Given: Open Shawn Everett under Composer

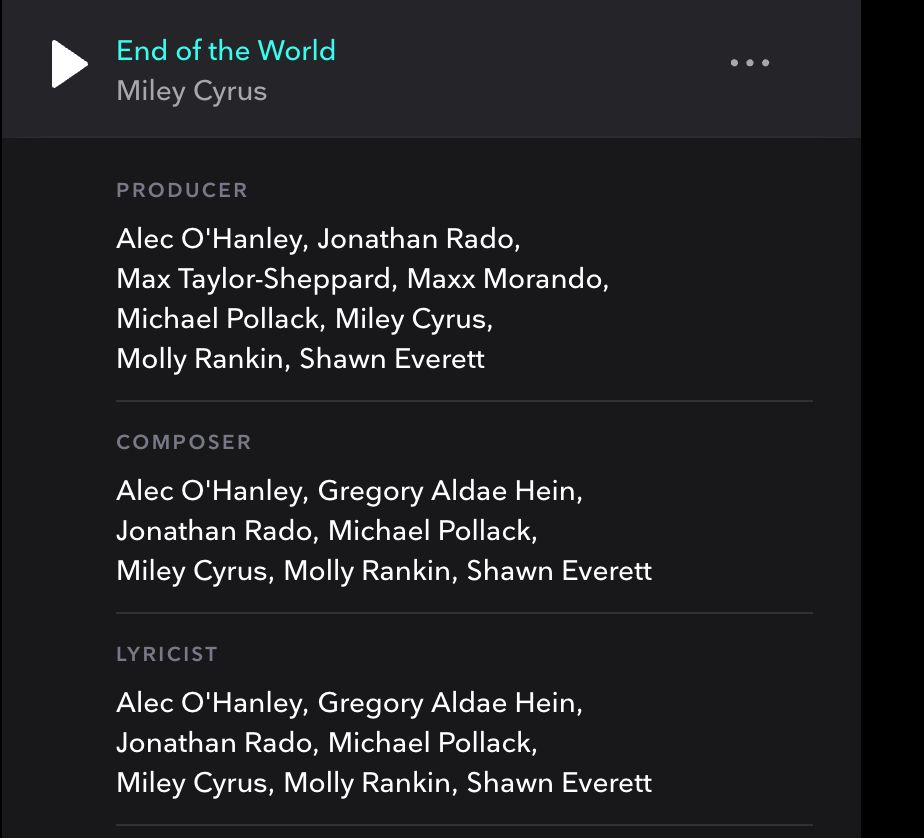Looking at the screenshot, I should pyautogui.click(x=559, y=572).
